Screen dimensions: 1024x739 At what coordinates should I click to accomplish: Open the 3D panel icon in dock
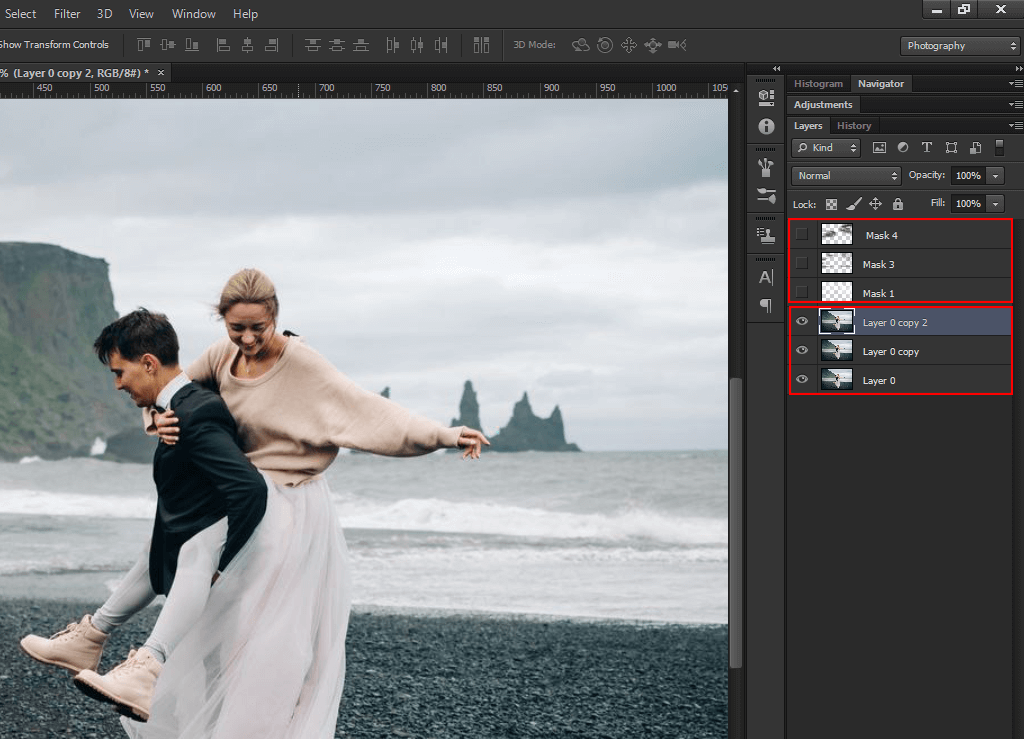coord(766,98)
